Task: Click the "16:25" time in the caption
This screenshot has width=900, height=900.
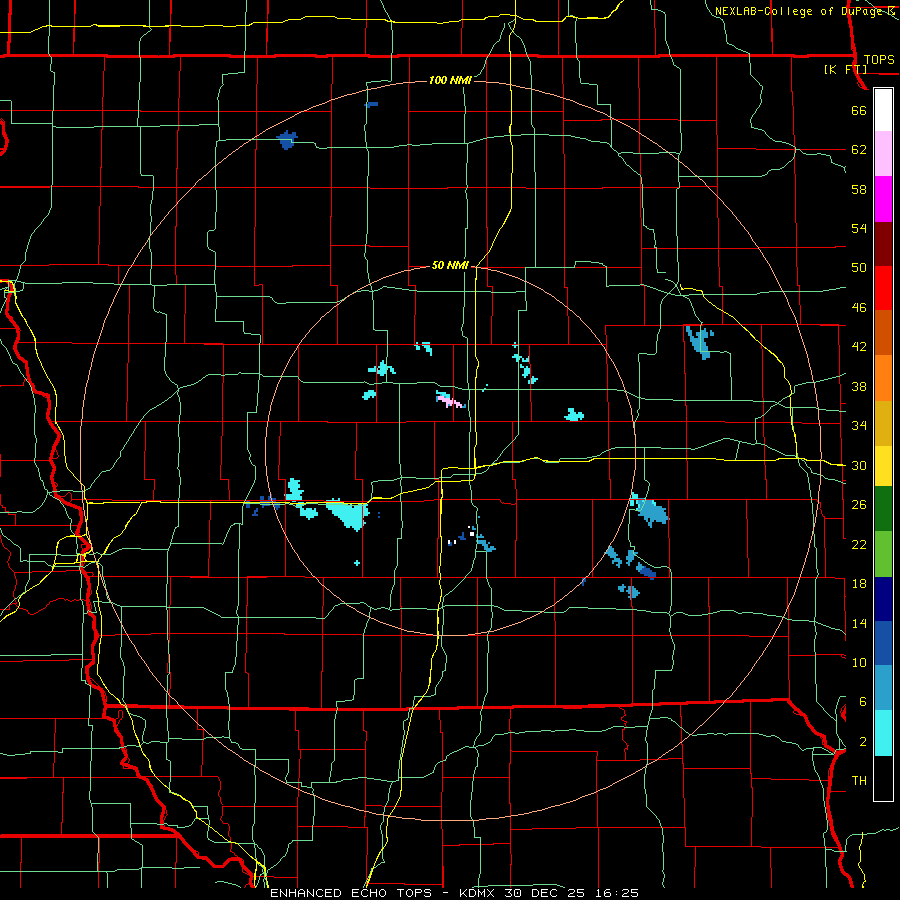Action: pyautogui.click(x=617, y=893)
